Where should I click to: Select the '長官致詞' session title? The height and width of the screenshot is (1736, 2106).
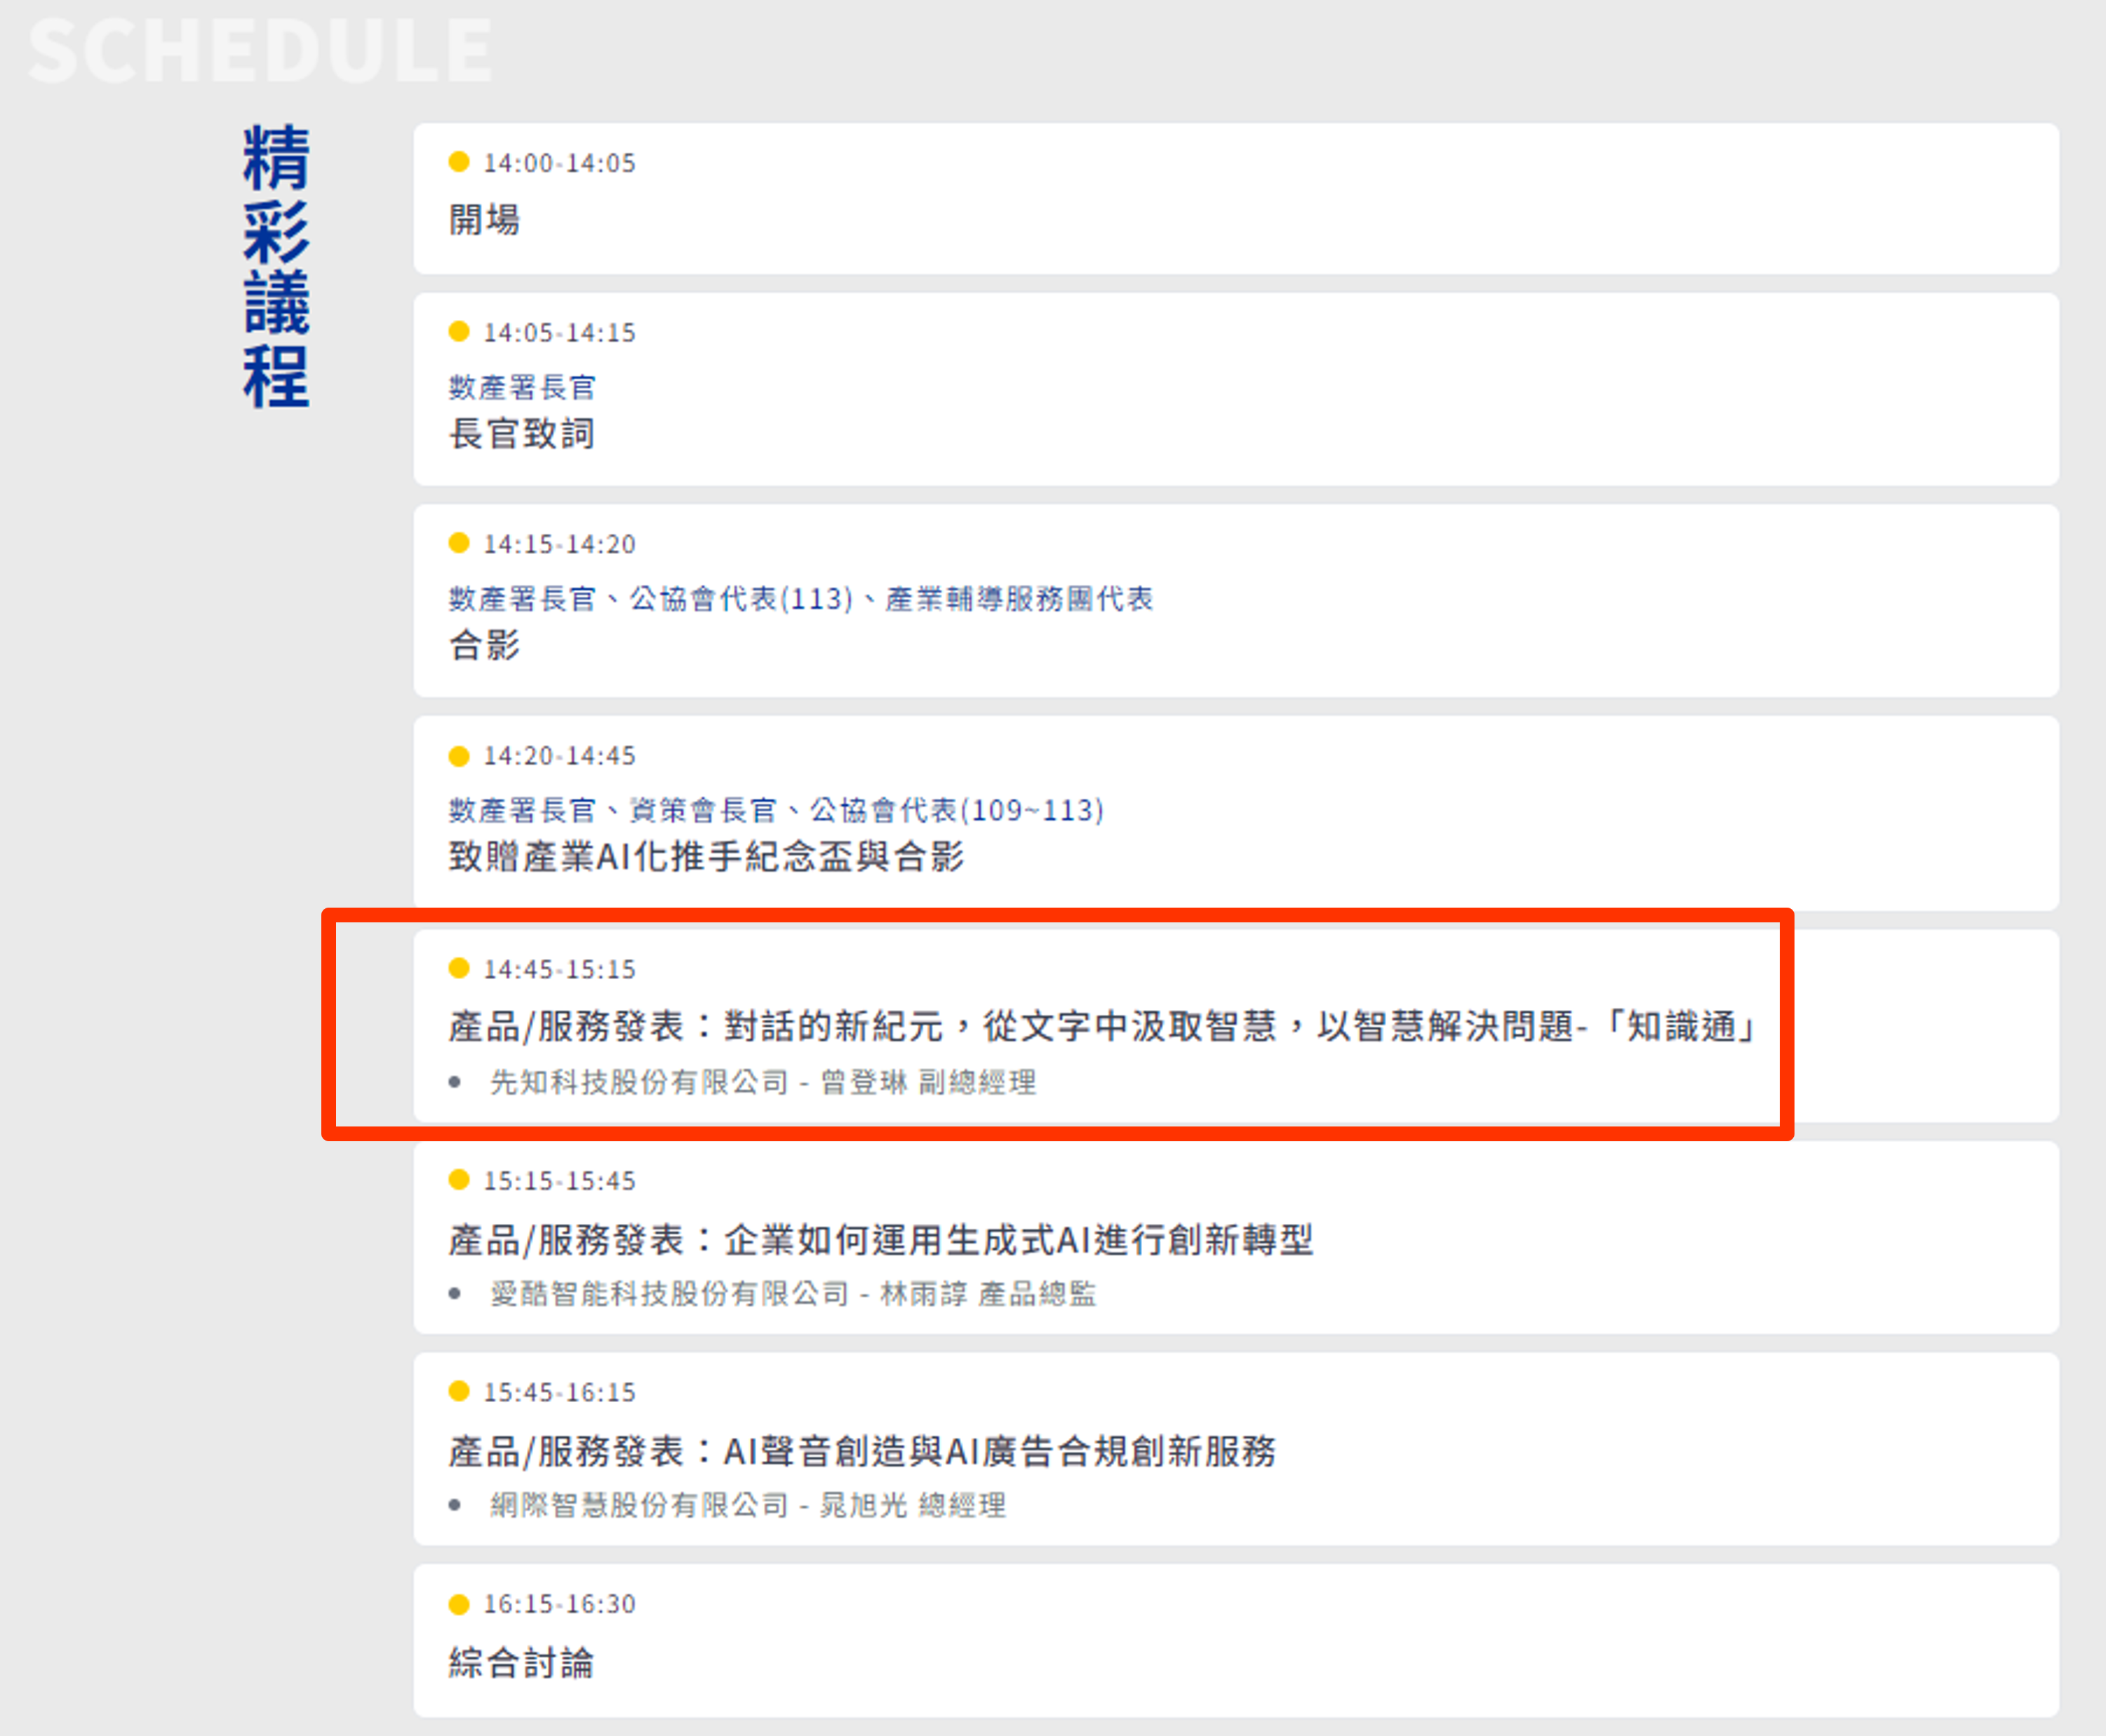point(522,434)
